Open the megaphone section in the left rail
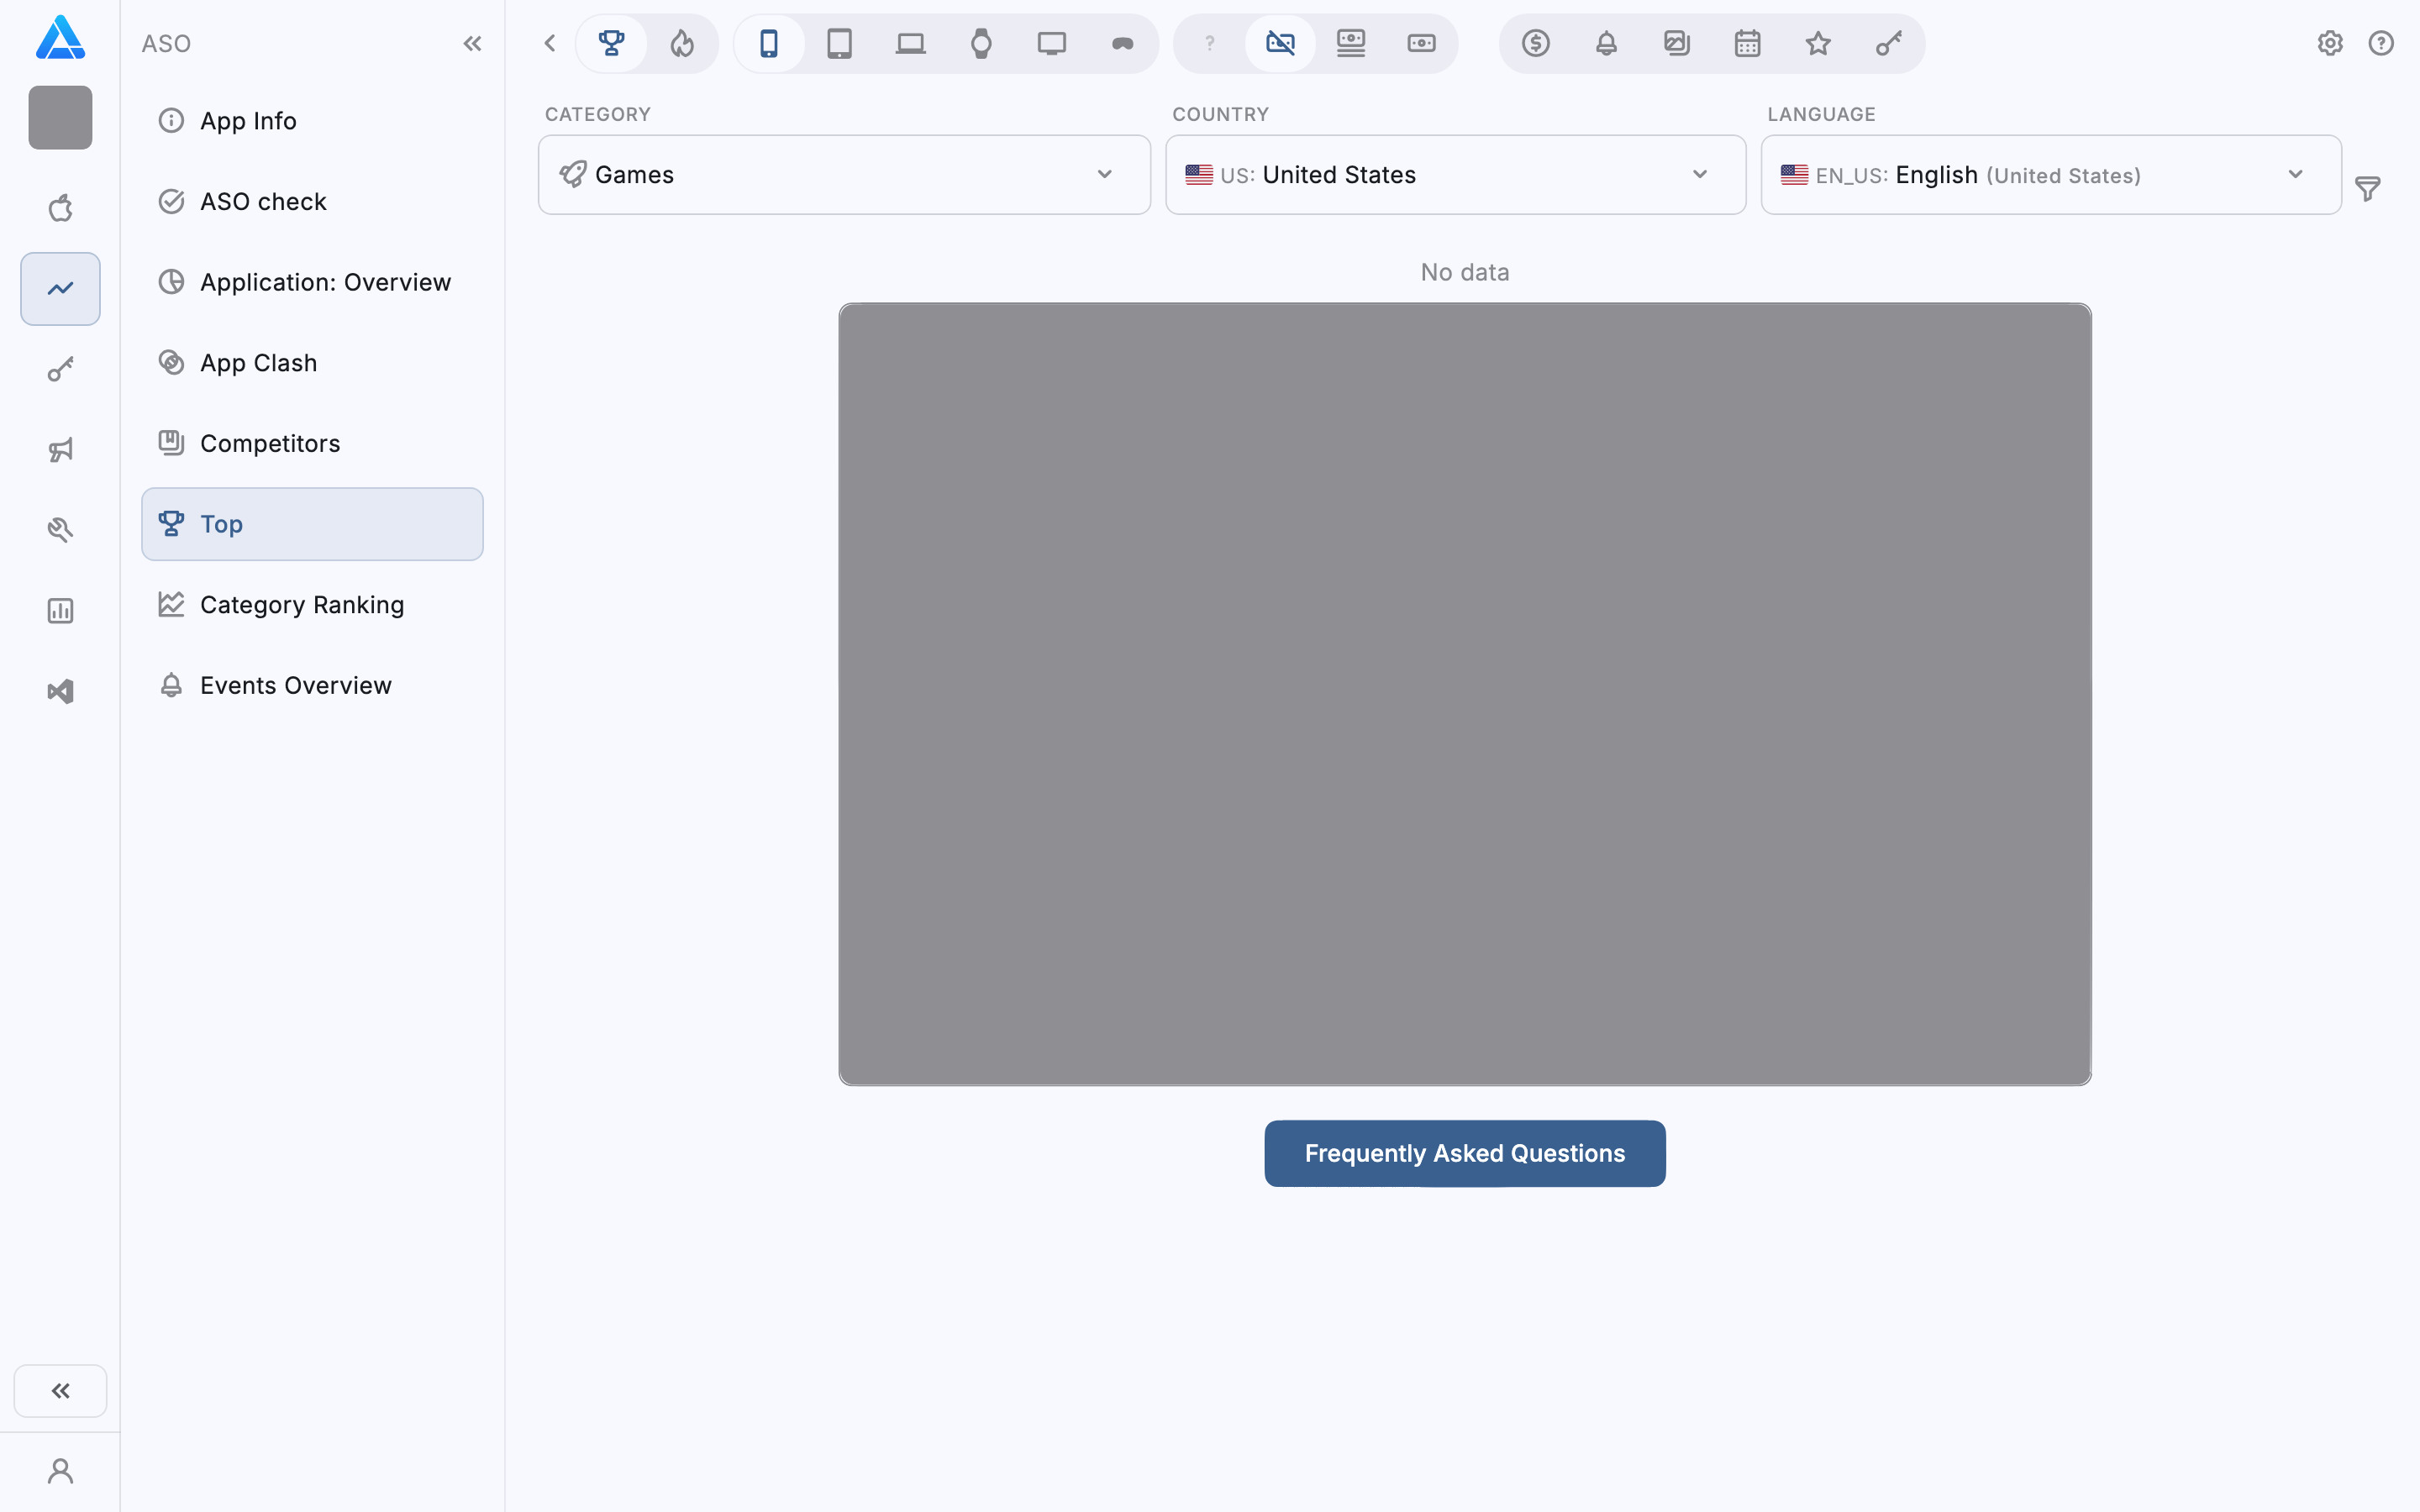The height and width of the screenshot is (1512, 2420). tap(60, 450)
